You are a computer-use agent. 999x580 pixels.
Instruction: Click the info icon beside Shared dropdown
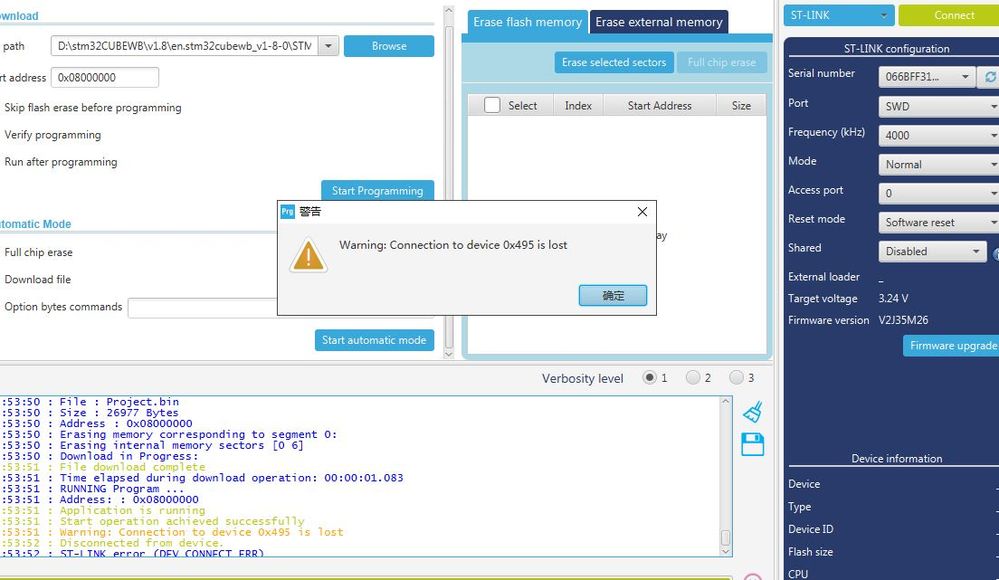coord(996,253)
